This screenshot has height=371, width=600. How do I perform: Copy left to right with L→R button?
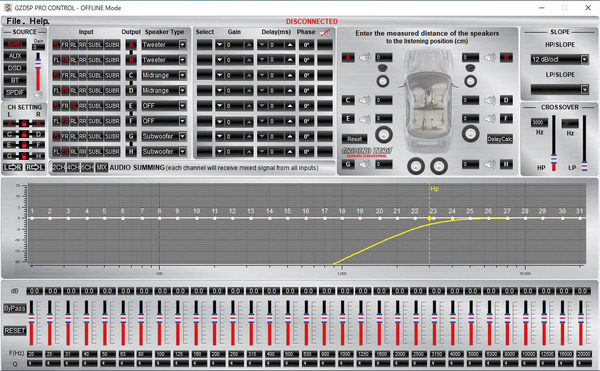click(13, 167)
